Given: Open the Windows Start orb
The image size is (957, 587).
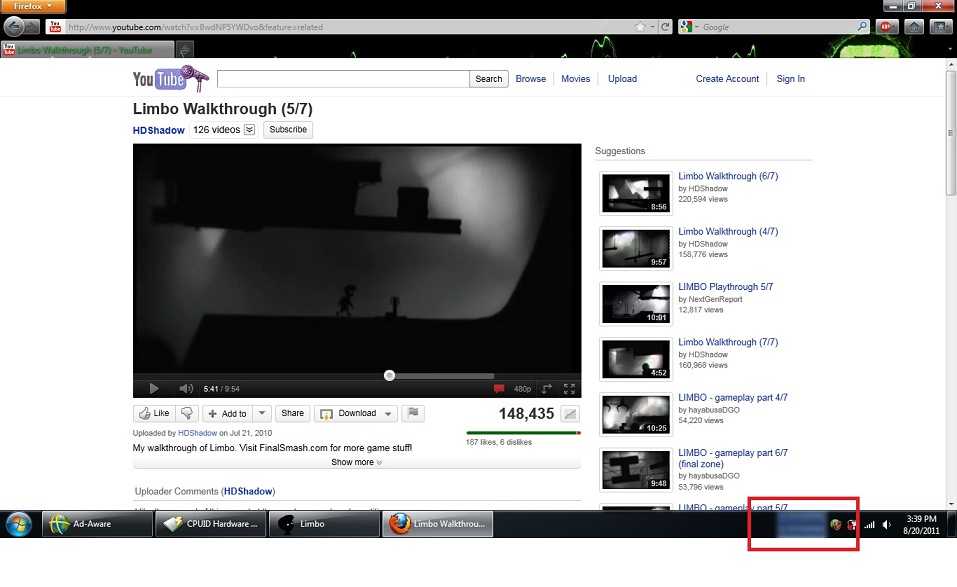Looking at the screenshot, I should click(18, 524).
